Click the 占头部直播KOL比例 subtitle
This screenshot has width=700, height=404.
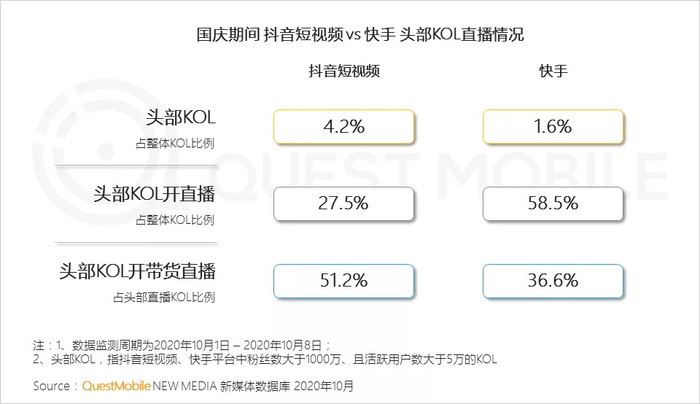tap(164, 297)
